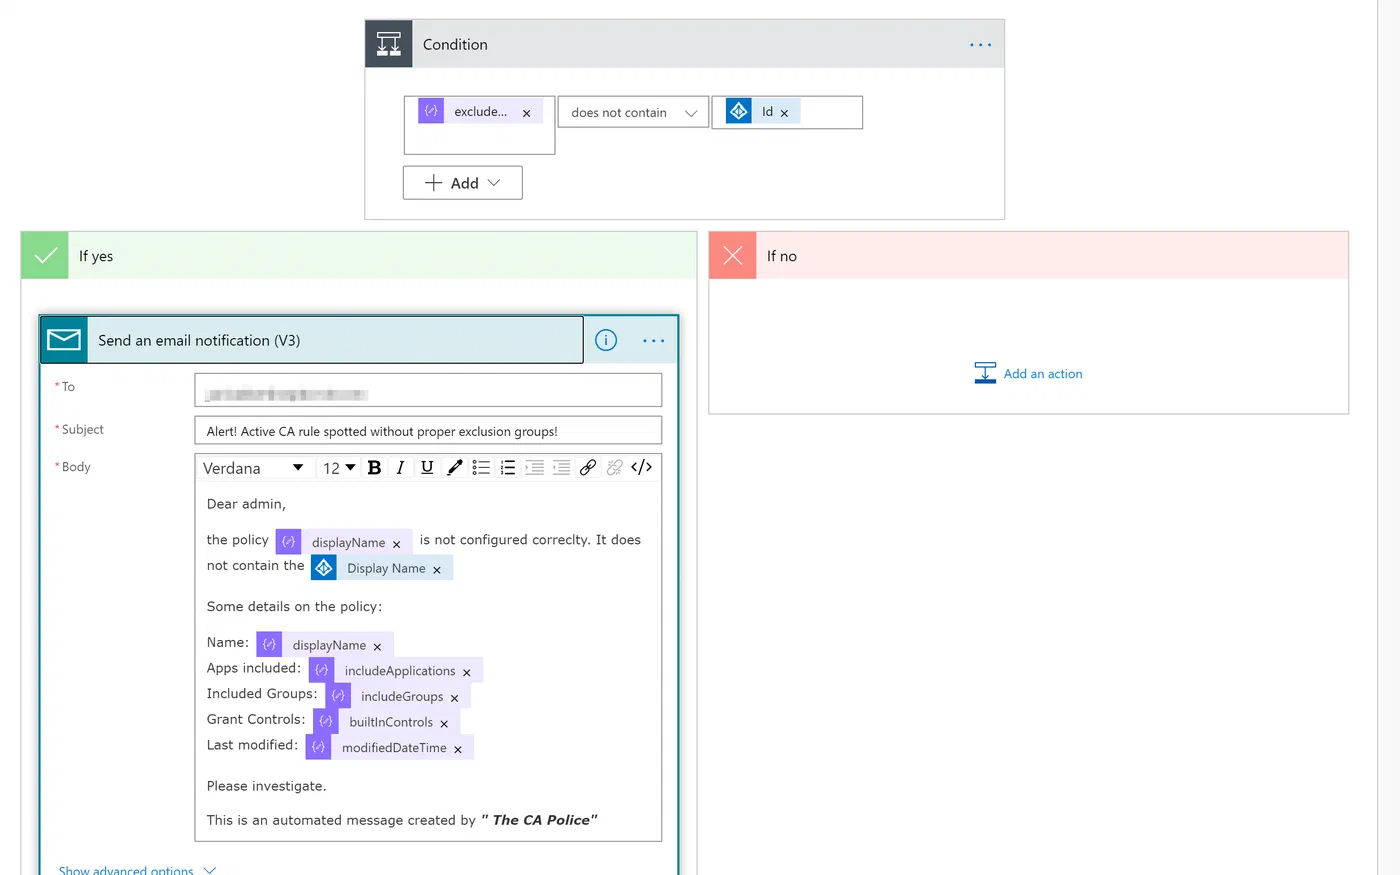Remove the includeApplications token

coord(467,673)
